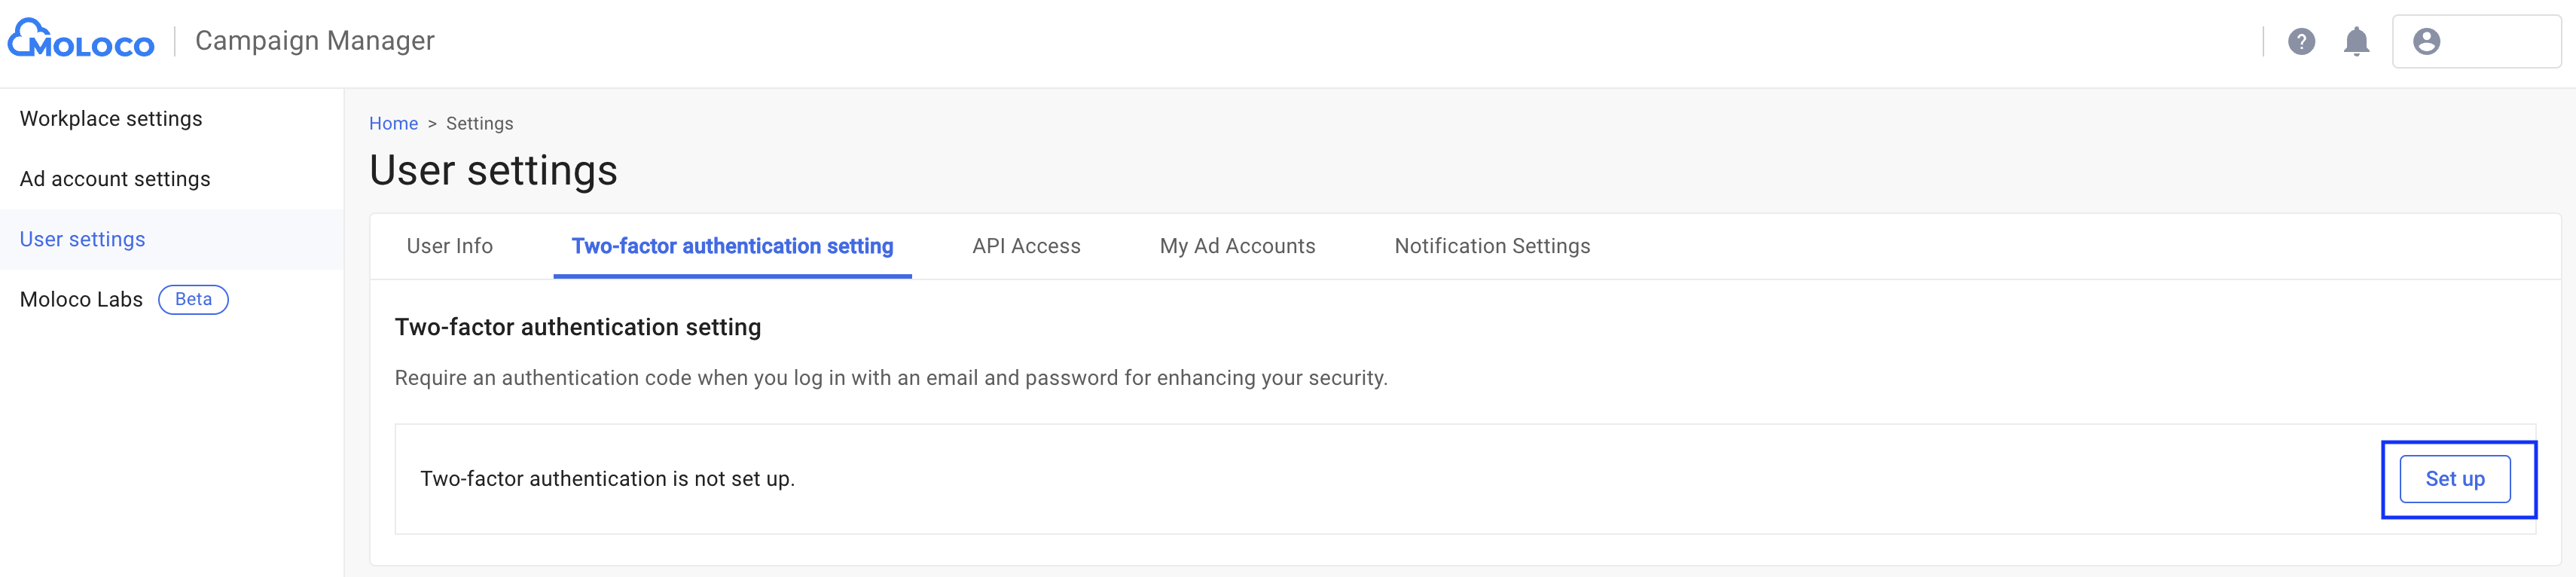
Task: Open the My Ad Accounts tab
Action: coord(1237,246)
